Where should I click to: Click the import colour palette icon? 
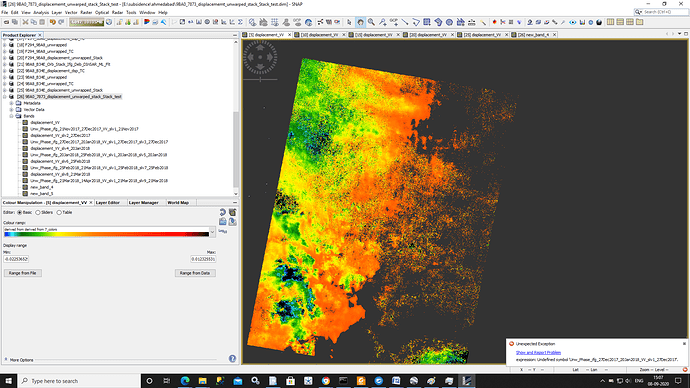pyautogui.click(x=223, y=222)
